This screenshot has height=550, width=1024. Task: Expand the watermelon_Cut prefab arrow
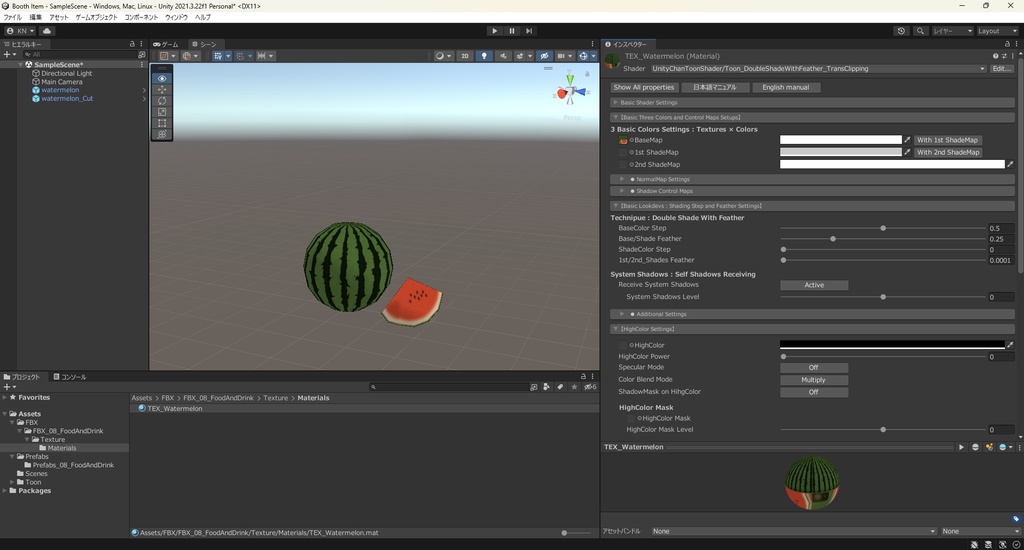[144, 99]
